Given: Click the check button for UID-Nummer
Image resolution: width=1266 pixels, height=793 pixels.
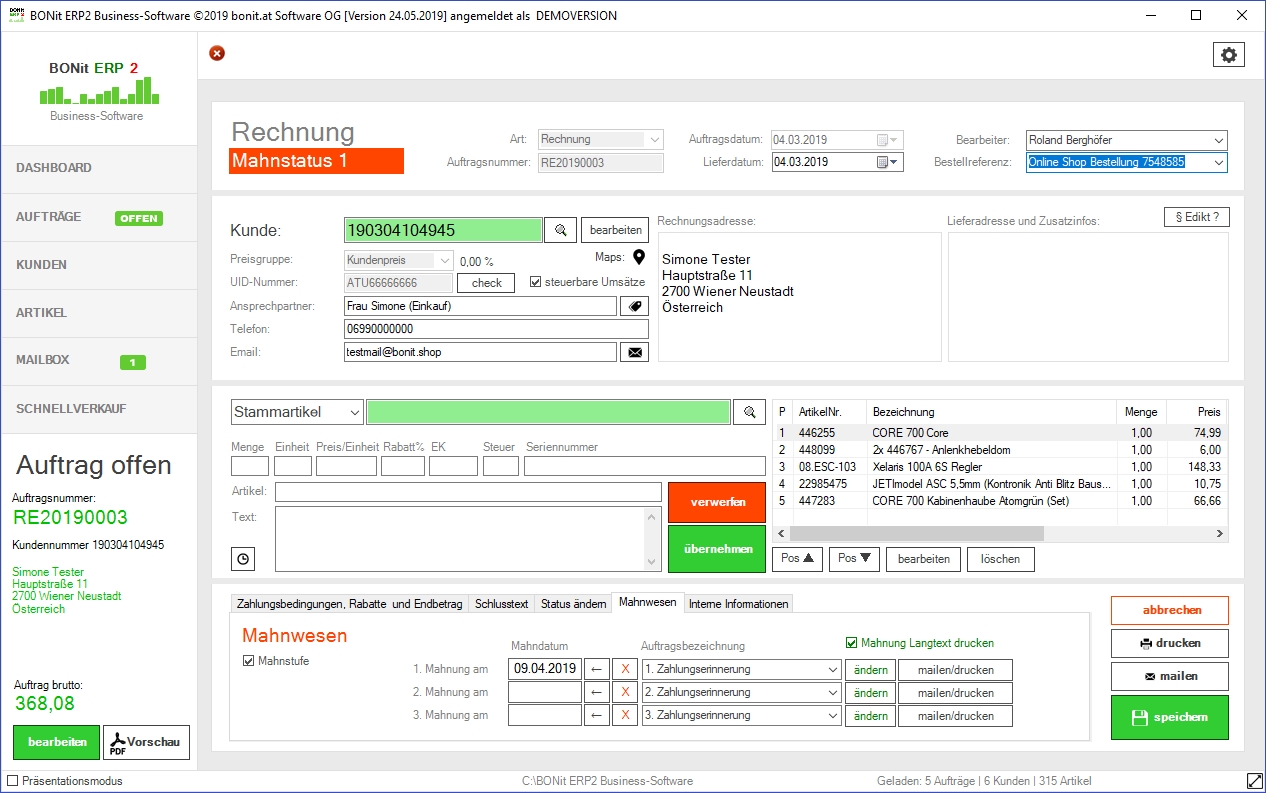Looking at the screenshot, I should click(x=487, y=283).
